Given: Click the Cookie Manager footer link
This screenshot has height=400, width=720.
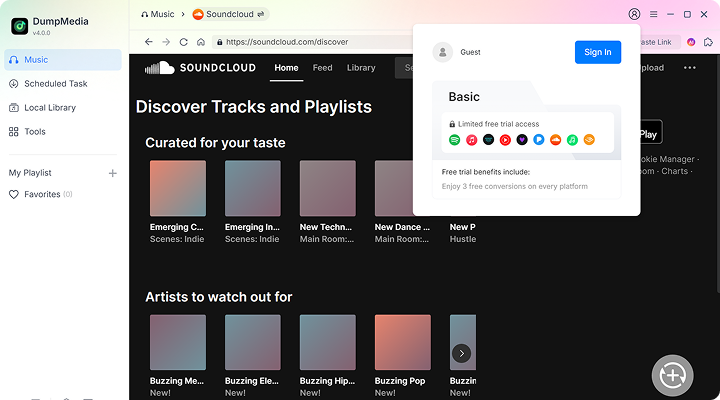Looking at the screenshot, I should coord(667,159).
